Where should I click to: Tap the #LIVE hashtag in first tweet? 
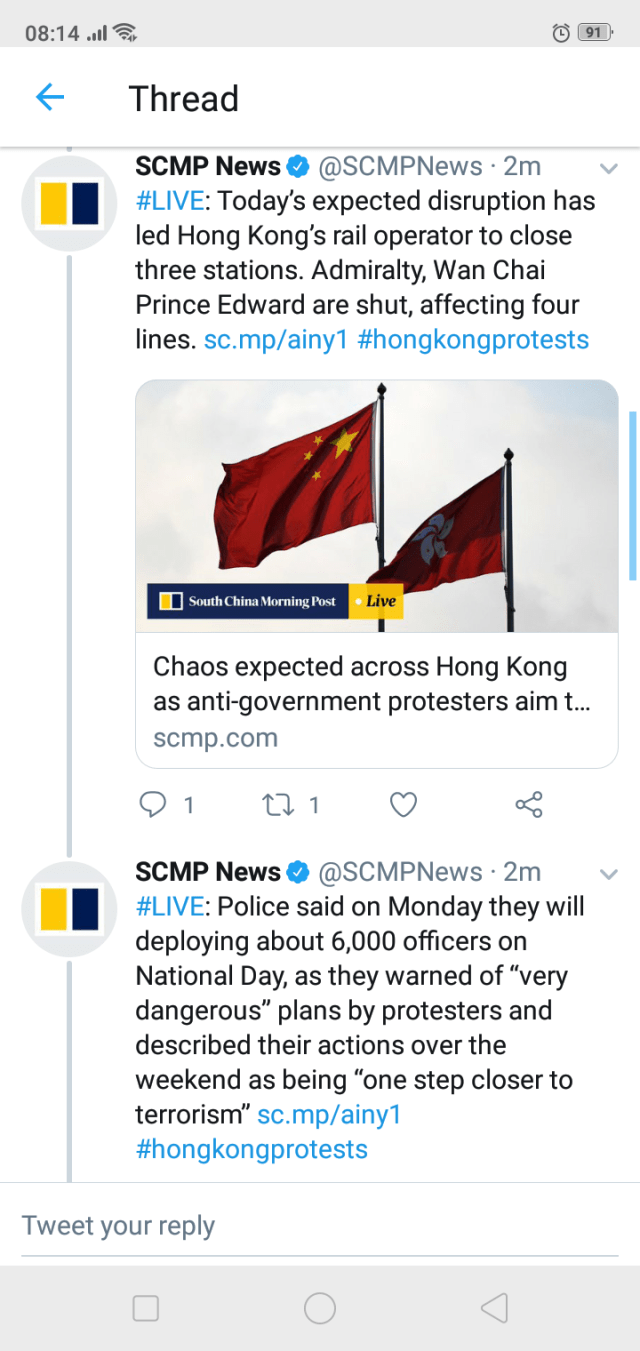pyautogui.click(x=170, y=201)
